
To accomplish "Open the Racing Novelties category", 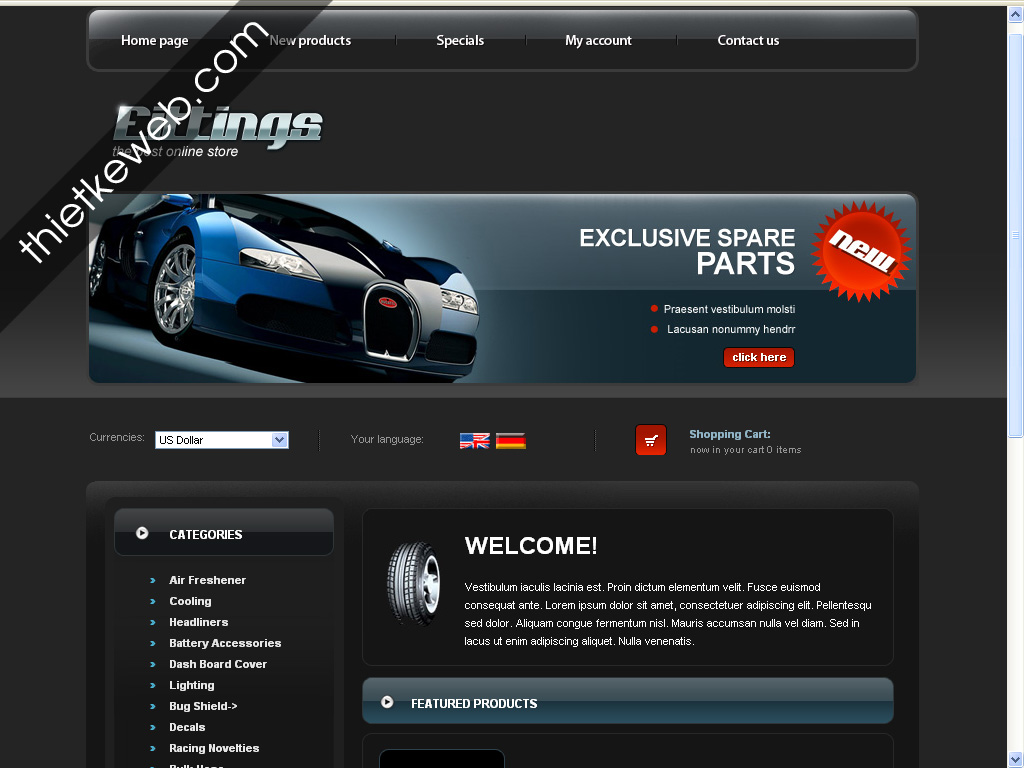I will click(214, 748).
